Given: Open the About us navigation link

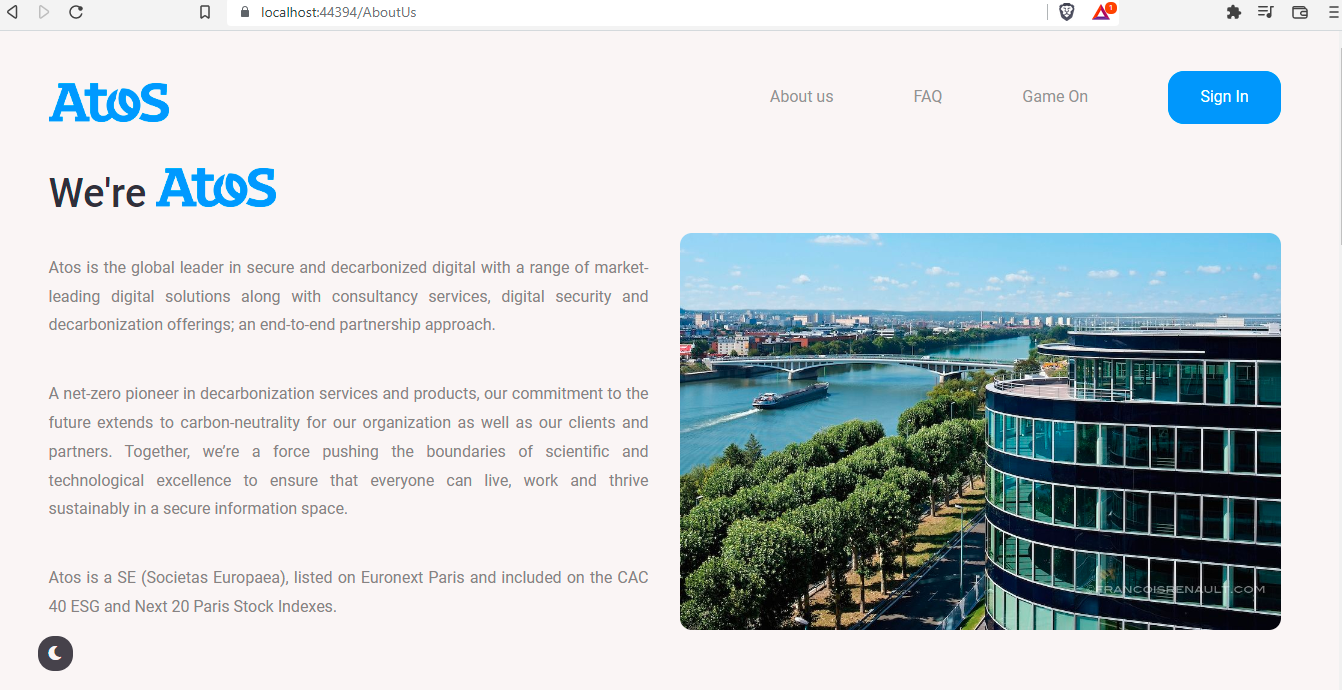Looking at the screenshot, I should 801,97.
